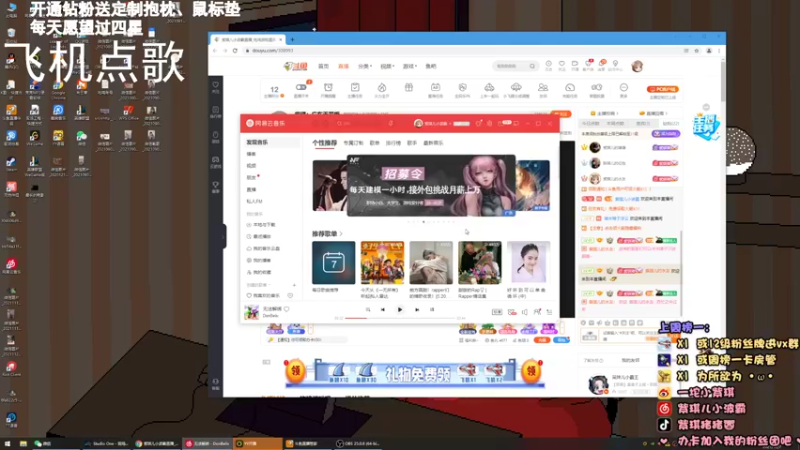The image size is (800, 450).
Task: Click voice recognition microphone icon in NetEase header
Action: (x=390, y=123)
